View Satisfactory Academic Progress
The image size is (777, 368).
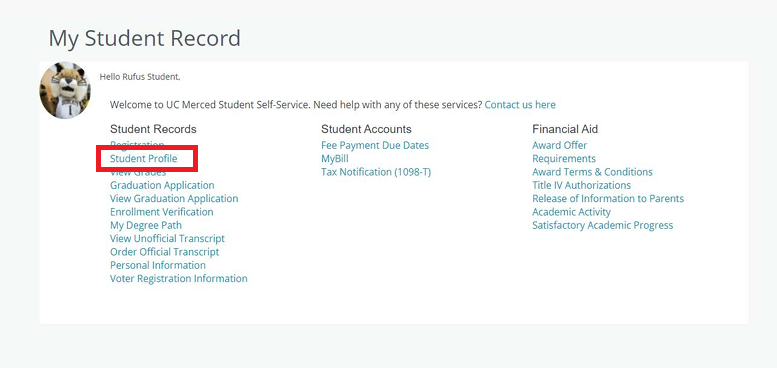point(603,226)
